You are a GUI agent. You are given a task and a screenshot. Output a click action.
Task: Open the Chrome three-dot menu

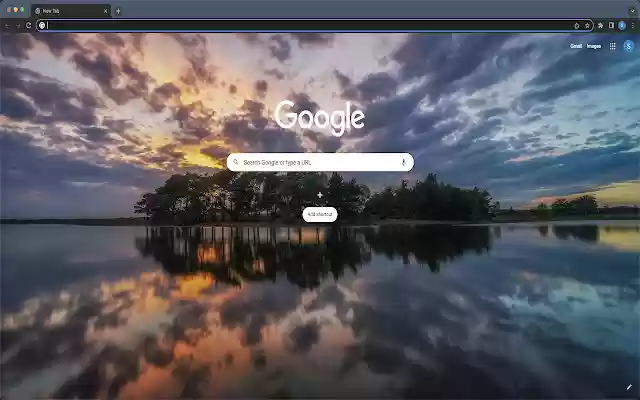point(633,25)
